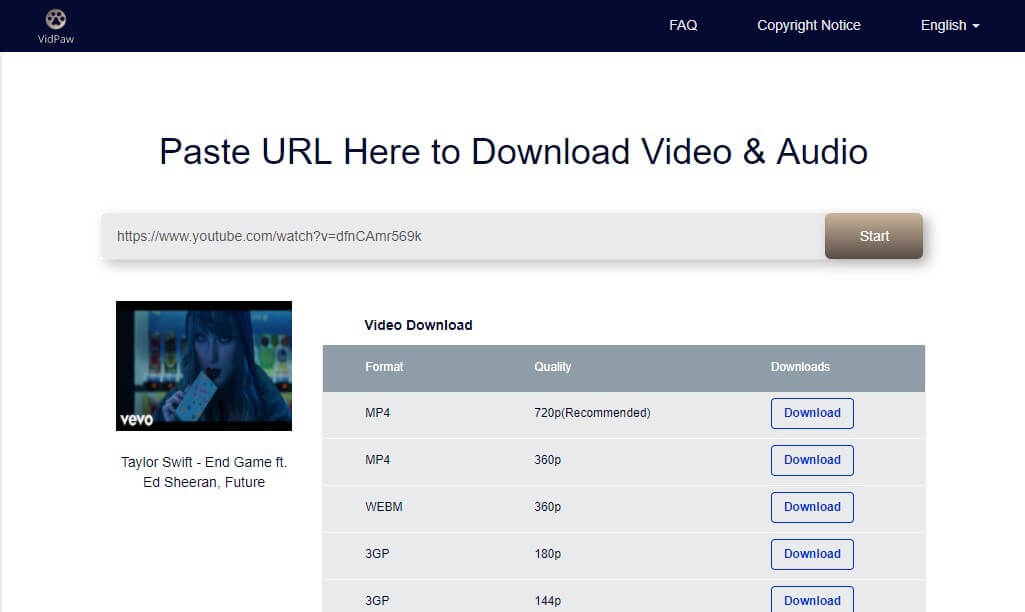Screen dimensions: 1025x612
Task: Open the FAQ page
Action: [682, 26]
